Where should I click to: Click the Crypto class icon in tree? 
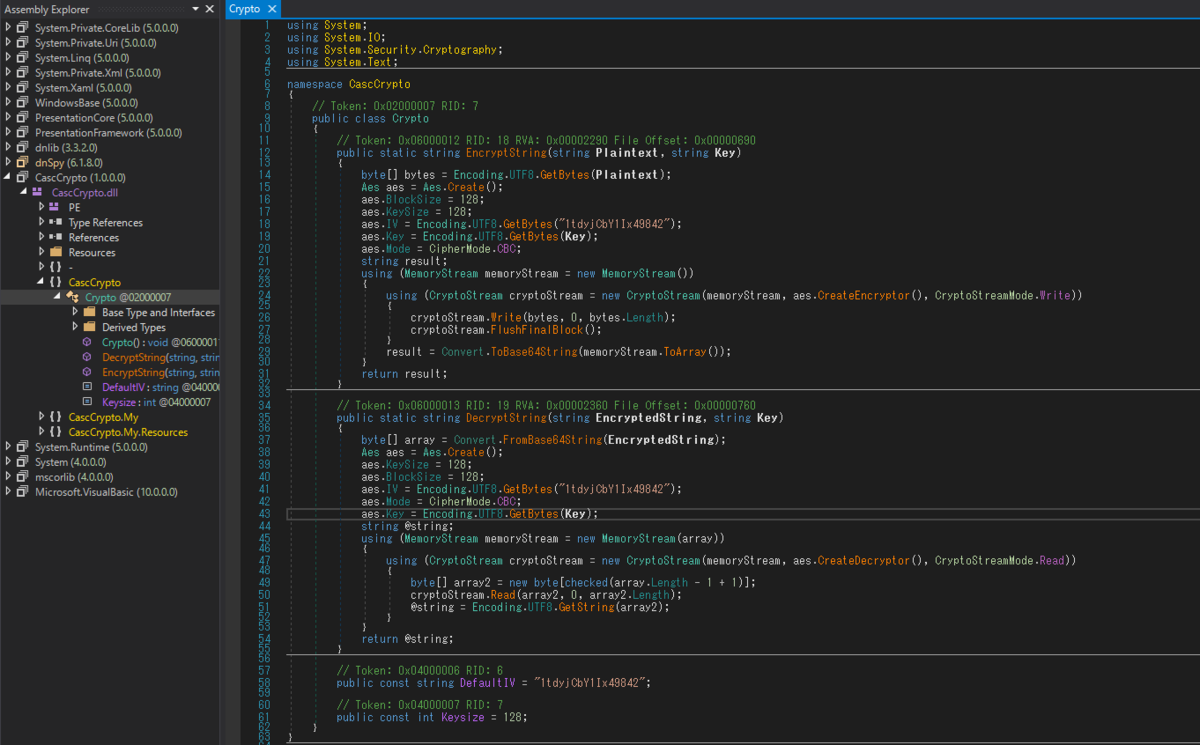tap(72, 297)
